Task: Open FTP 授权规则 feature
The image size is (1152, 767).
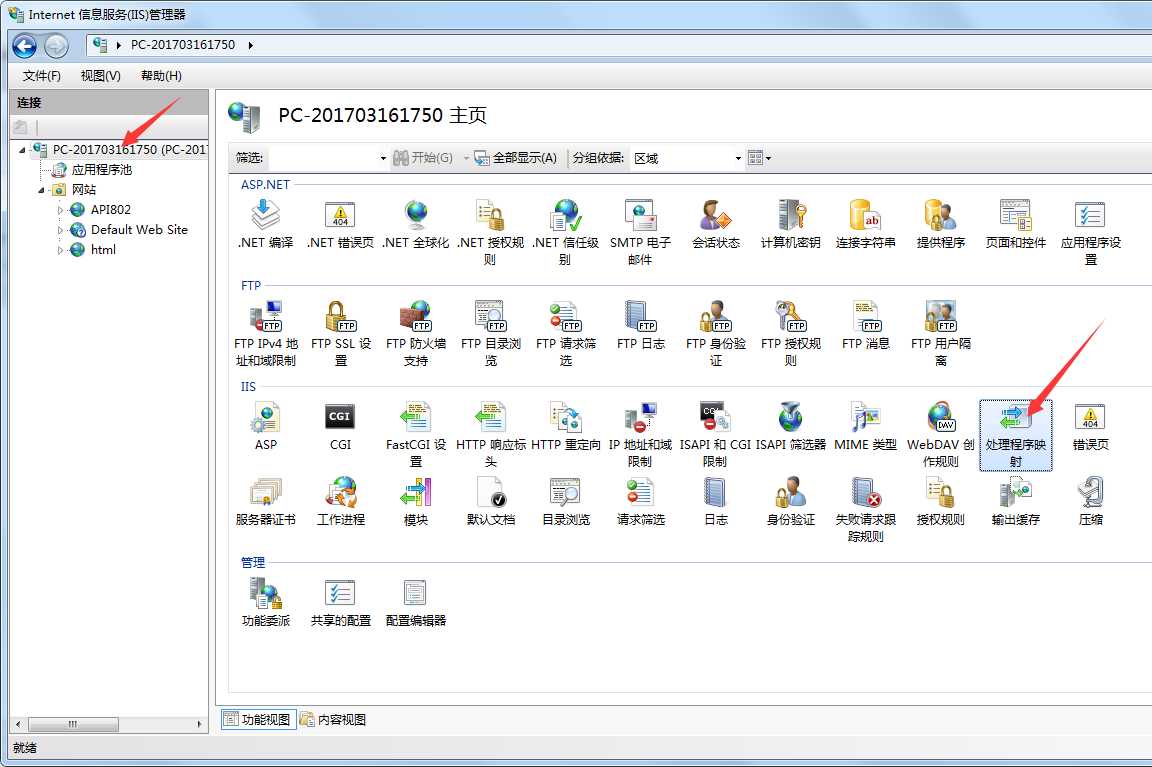Action: click(791, 334)
